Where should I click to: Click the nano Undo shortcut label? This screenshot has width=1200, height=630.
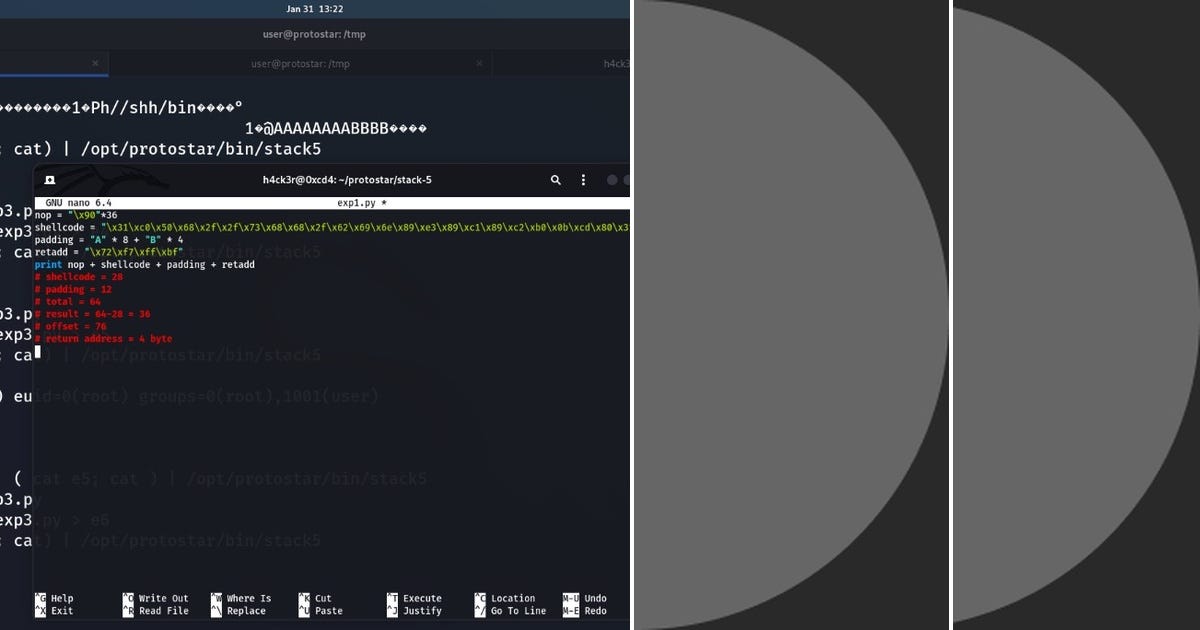point(595,599)
